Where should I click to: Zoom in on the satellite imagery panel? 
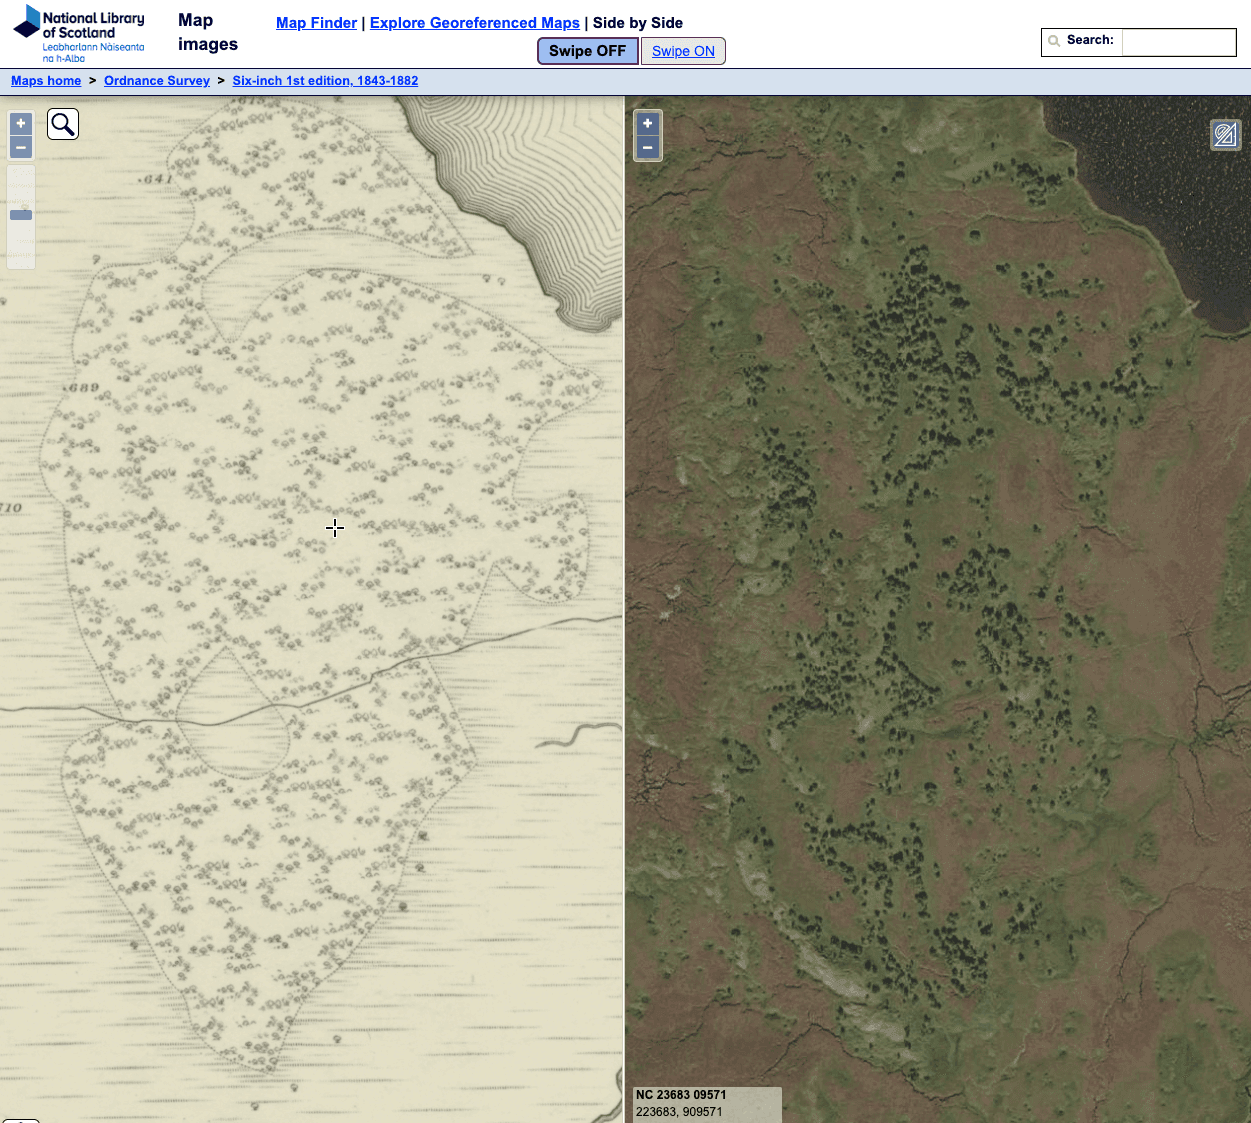coord(648,124)
